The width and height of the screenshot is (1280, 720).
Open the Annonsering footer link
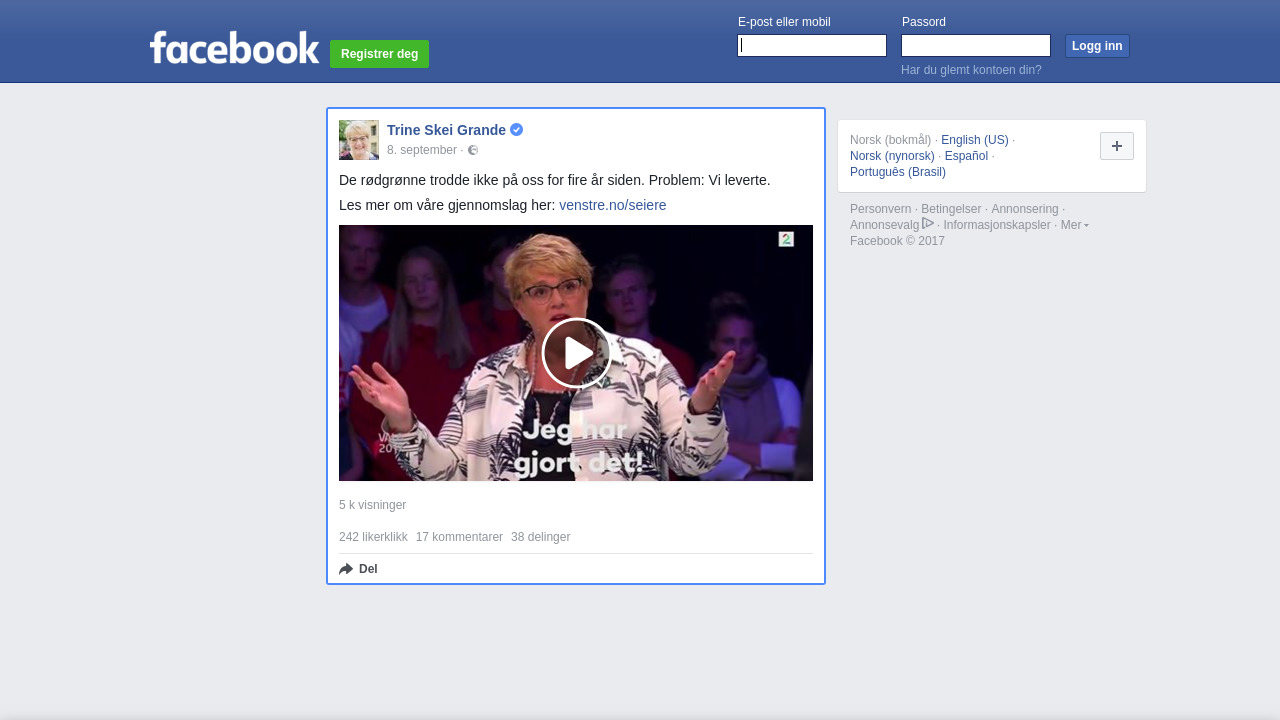[x=1025, y=209]
